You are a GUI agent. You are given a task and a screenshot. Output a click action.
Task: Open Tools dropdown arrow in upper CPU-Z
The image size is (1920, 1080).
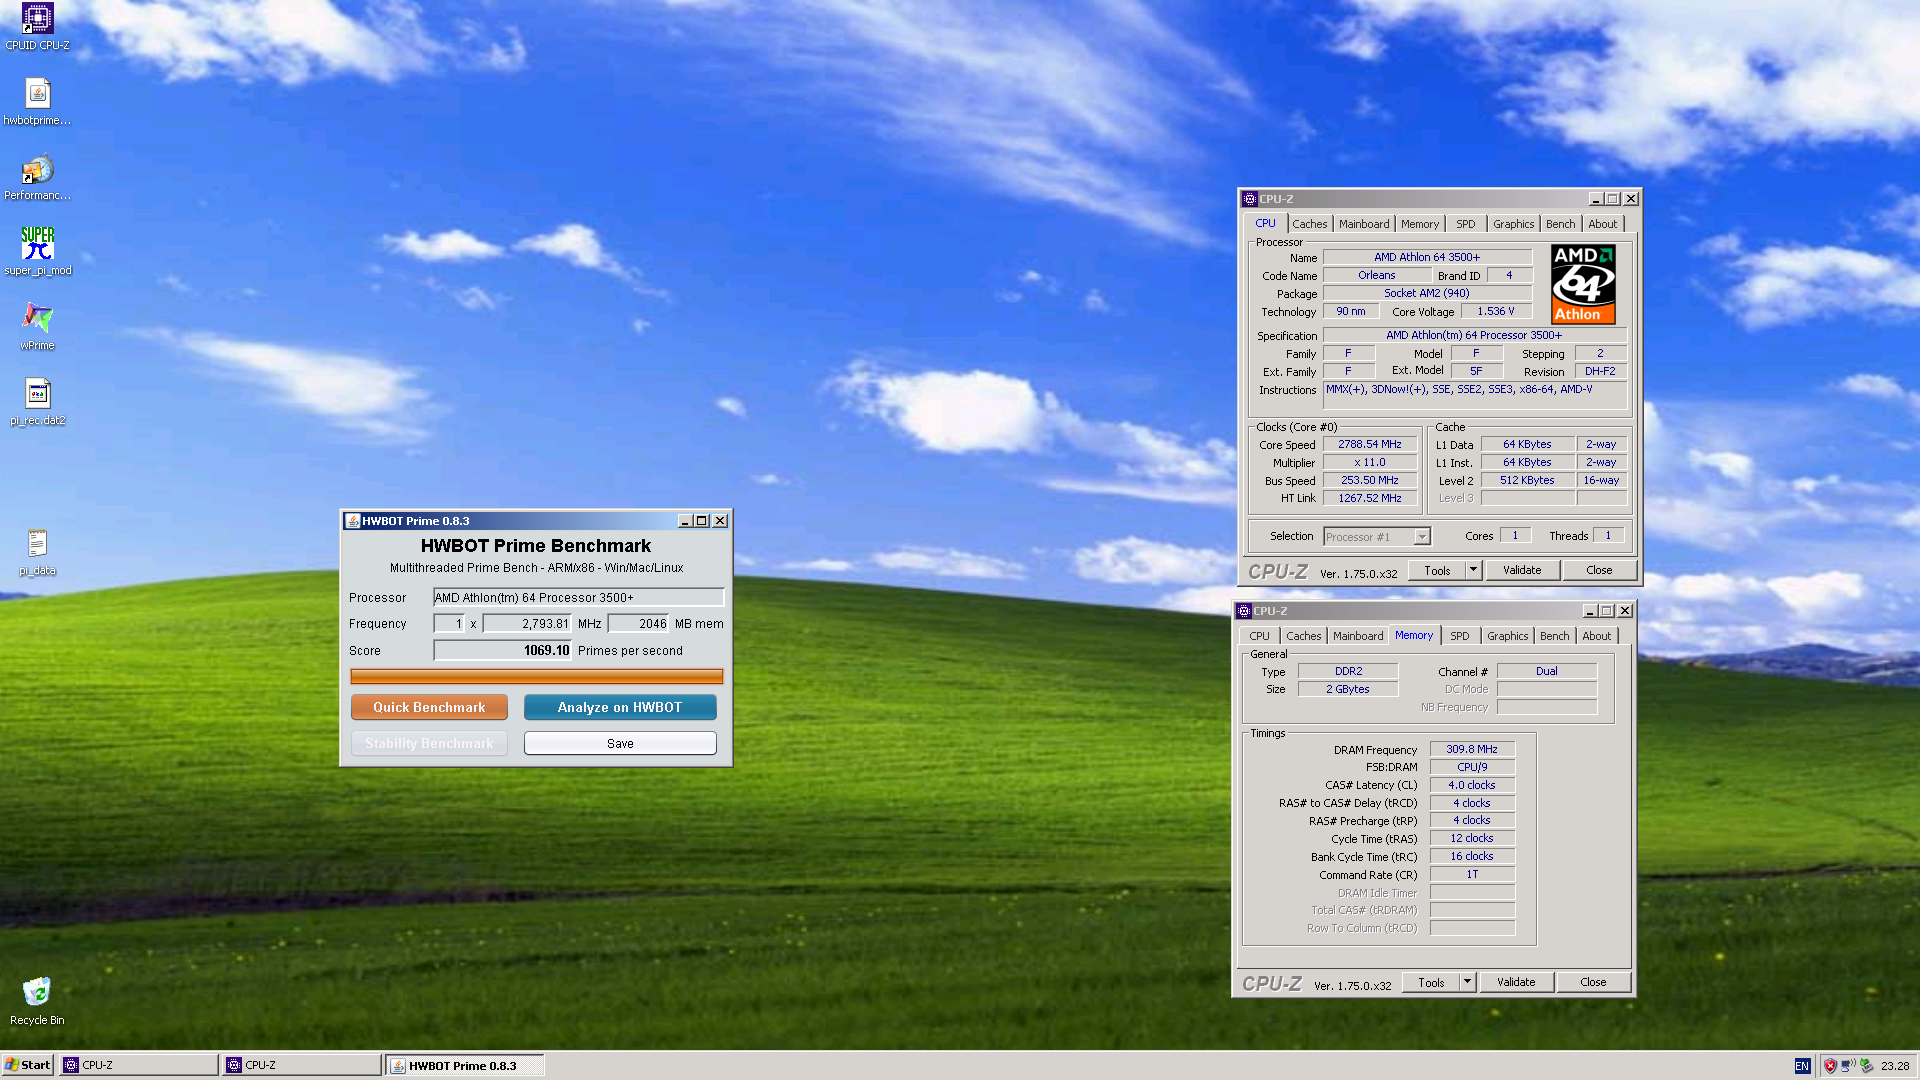coord(1473,570)
